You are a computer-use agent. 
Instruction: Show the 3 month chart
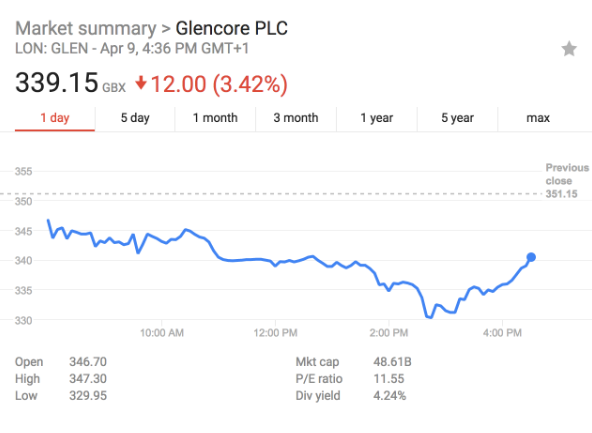click(296, 118)
